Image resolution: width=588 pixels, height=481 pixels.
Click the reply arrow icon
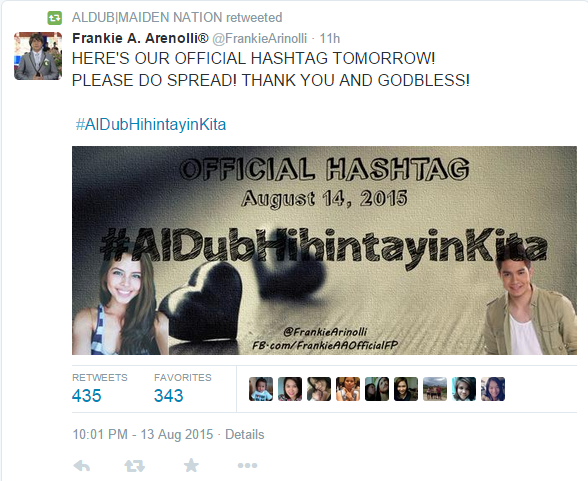point(82,466)
